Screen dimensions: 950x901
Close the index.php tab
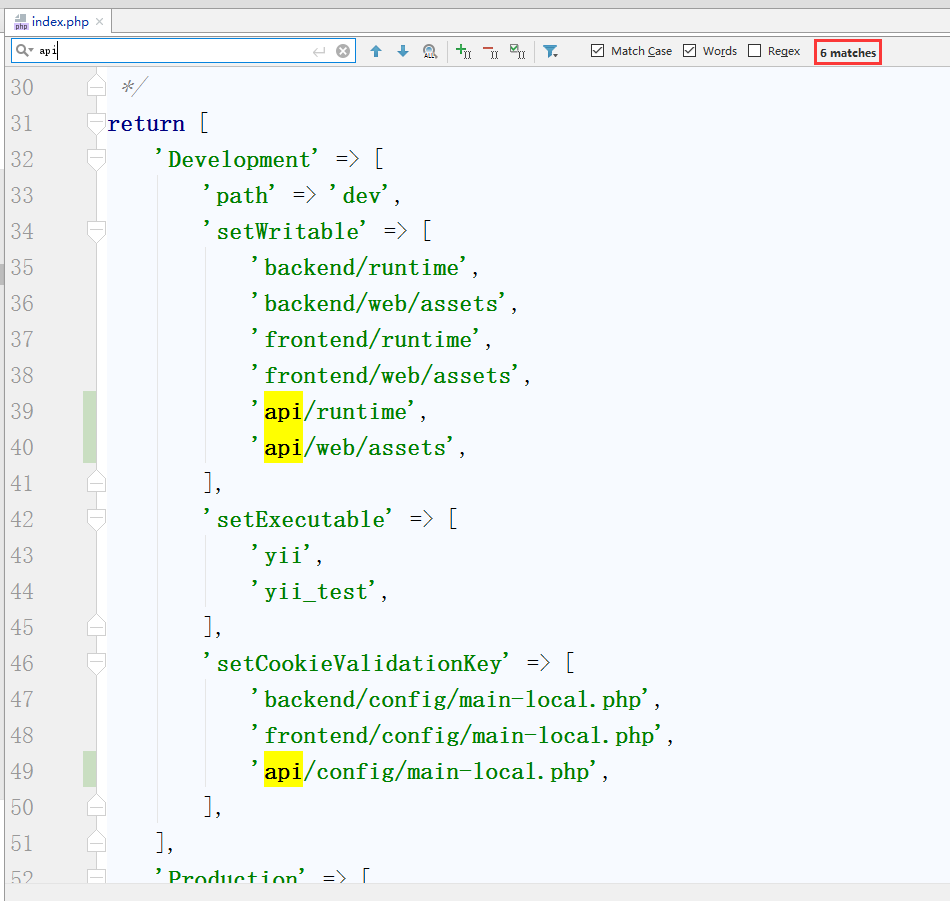[100, 21]
